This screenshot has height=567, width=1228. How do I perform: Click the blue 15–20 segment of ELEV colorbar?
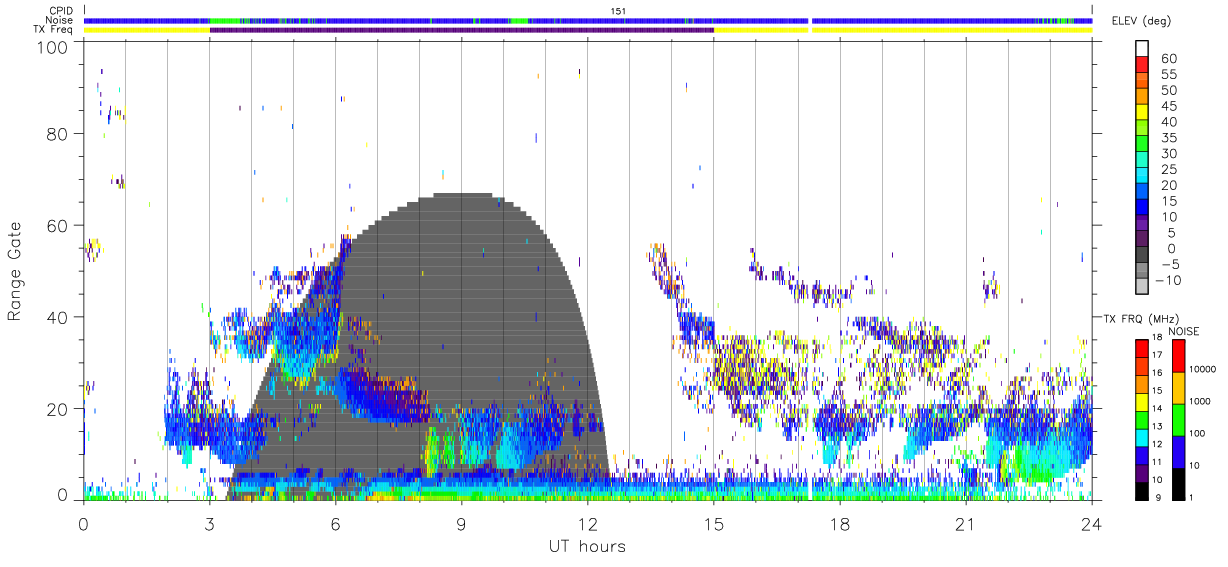[1142, 193]
